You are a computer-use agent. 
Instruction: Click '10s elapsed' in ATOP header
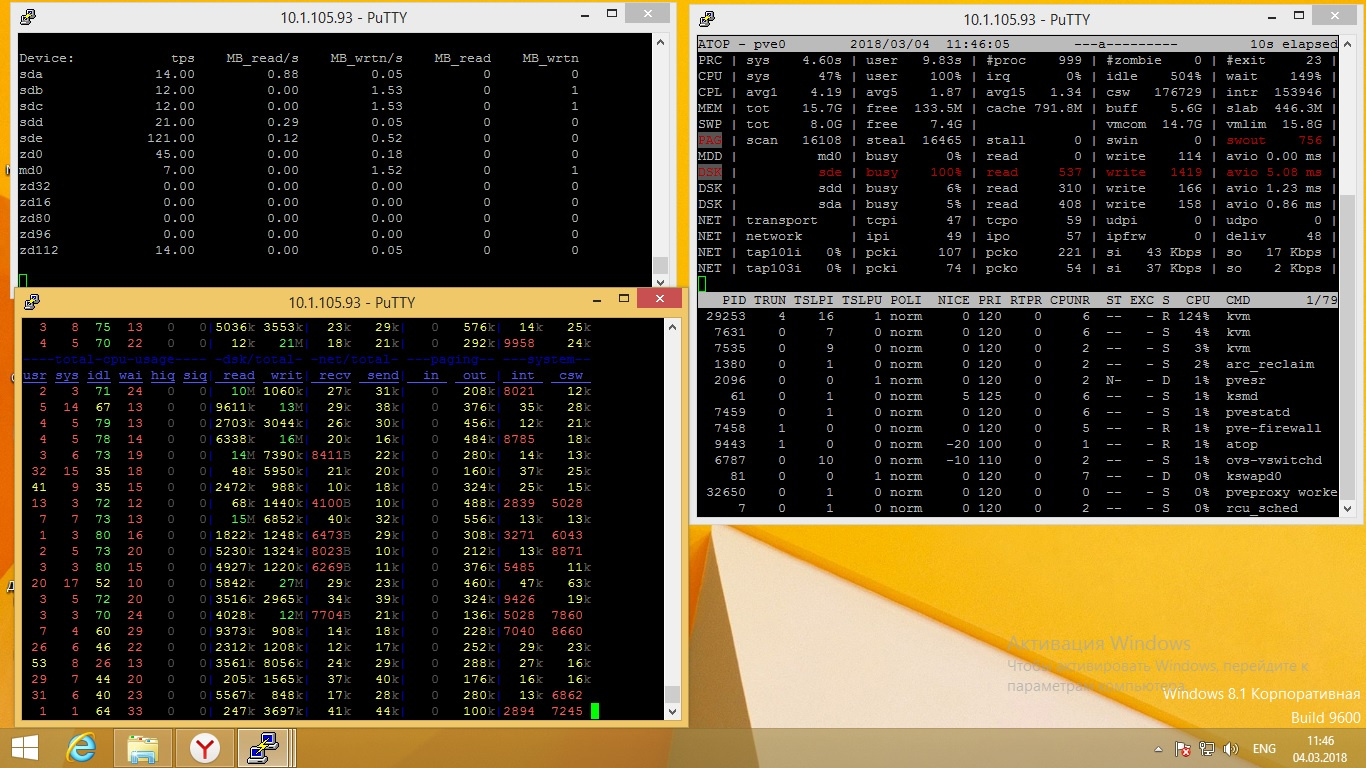pyautogui.click(x=1293, y=44)
